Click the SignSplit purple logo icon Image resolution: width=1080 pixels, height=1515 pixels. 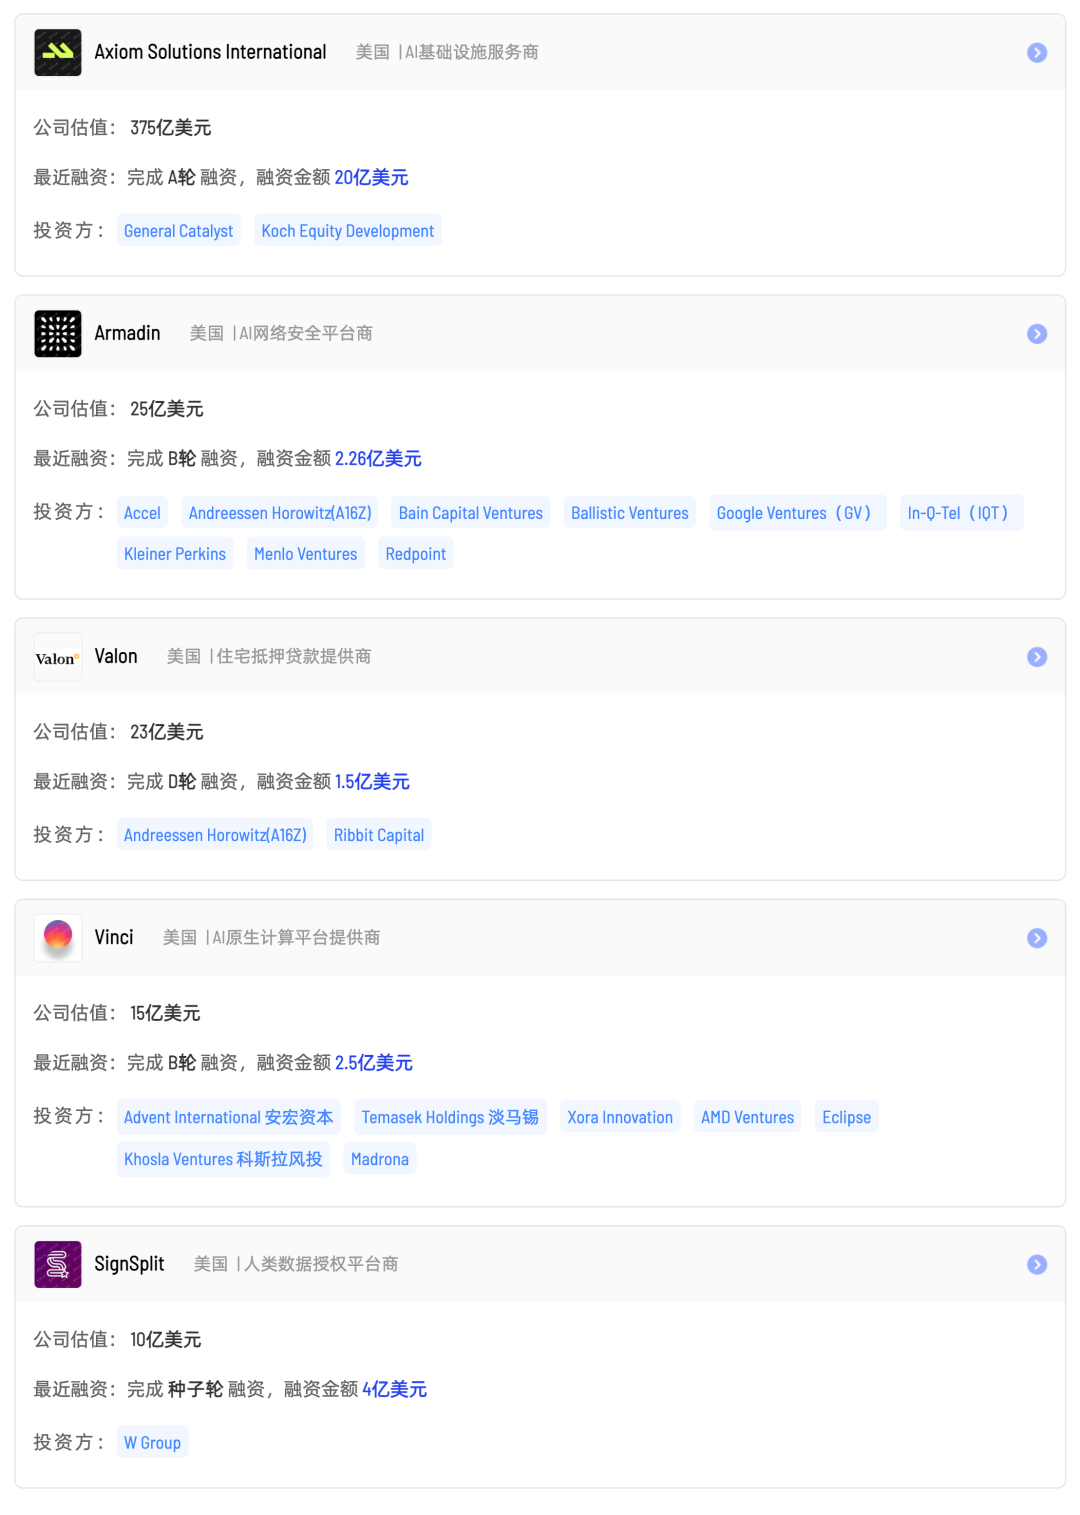58,1264
